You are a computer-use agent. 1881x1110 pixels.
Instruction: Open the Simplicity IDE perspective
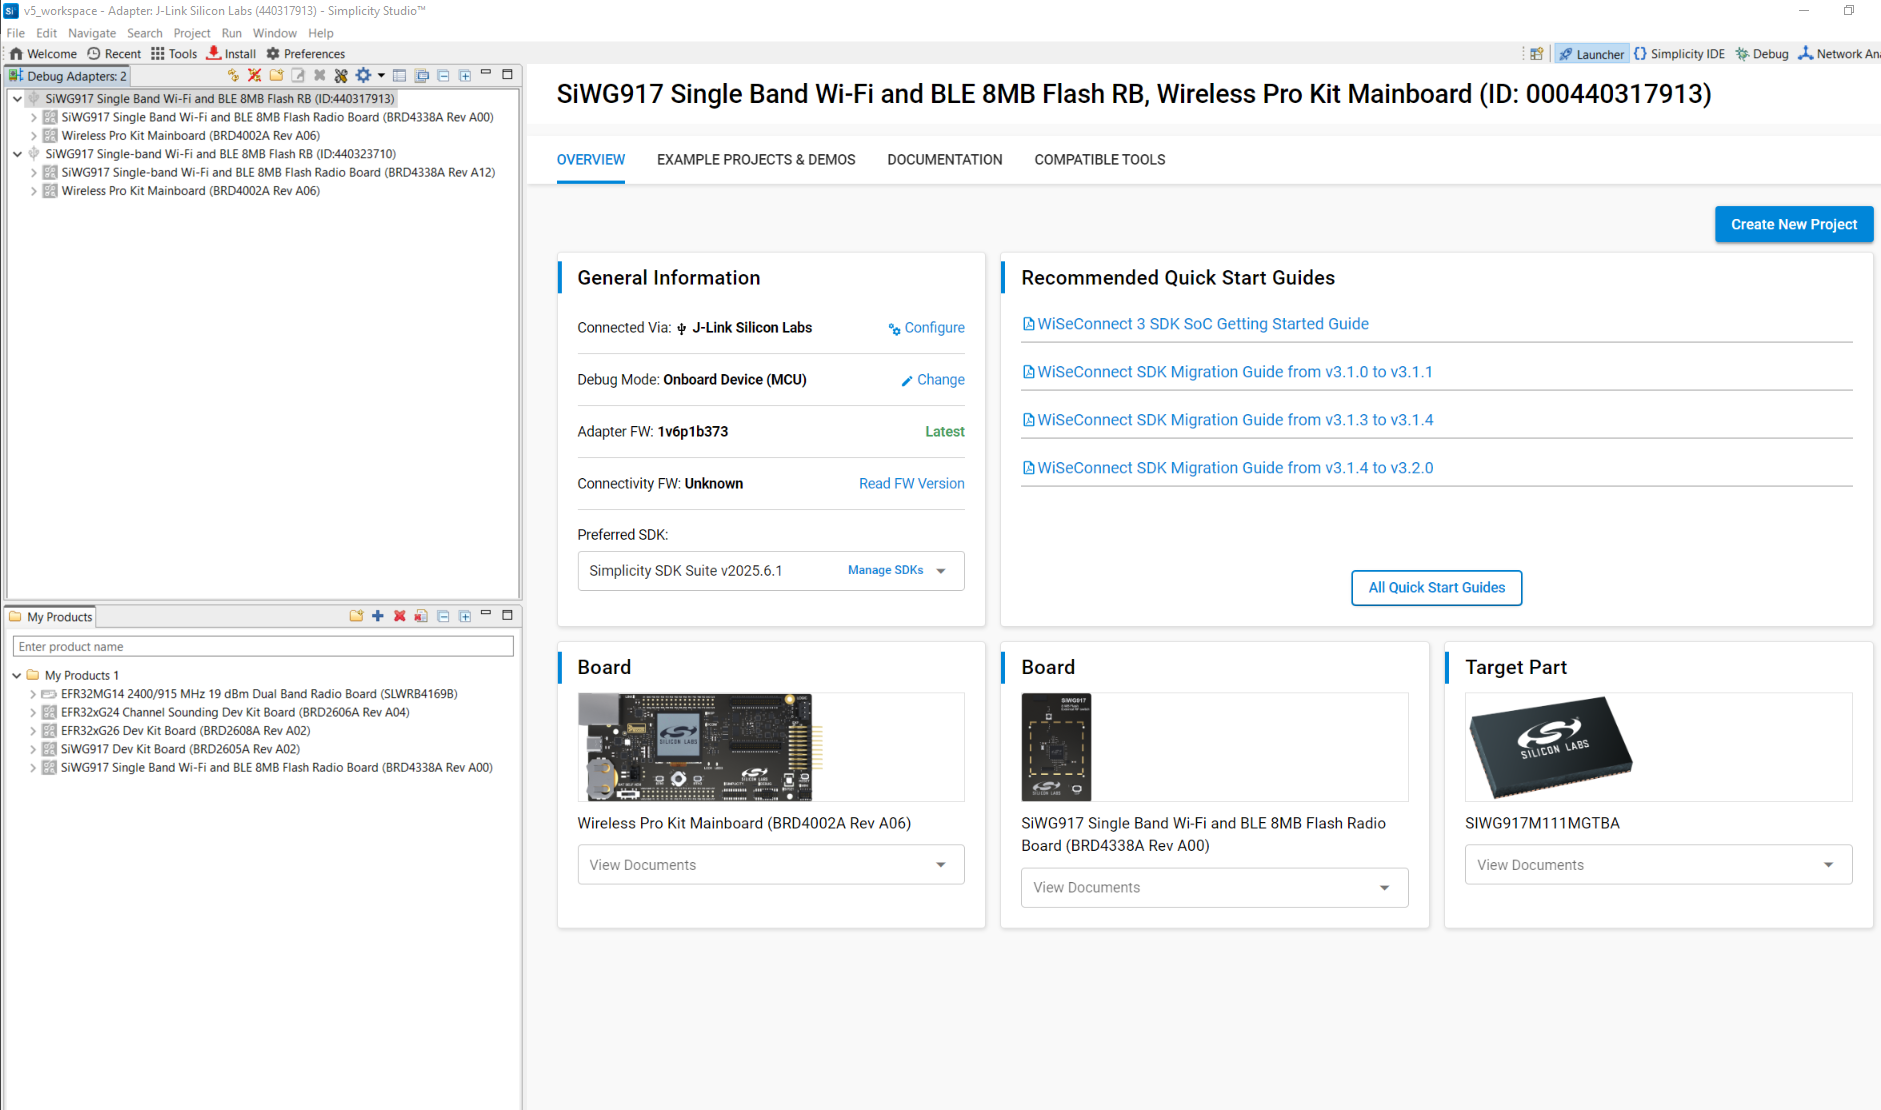[1678, 54]
